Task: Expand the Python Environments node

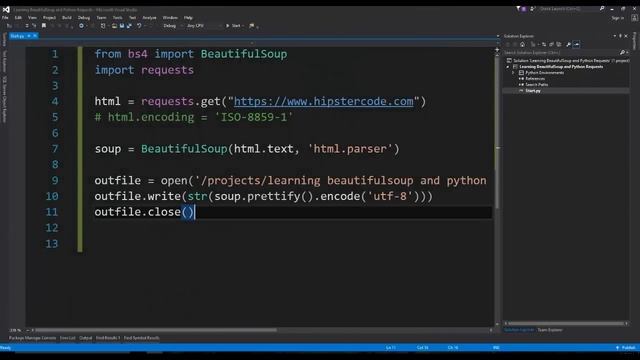Action: click(513, 73)
